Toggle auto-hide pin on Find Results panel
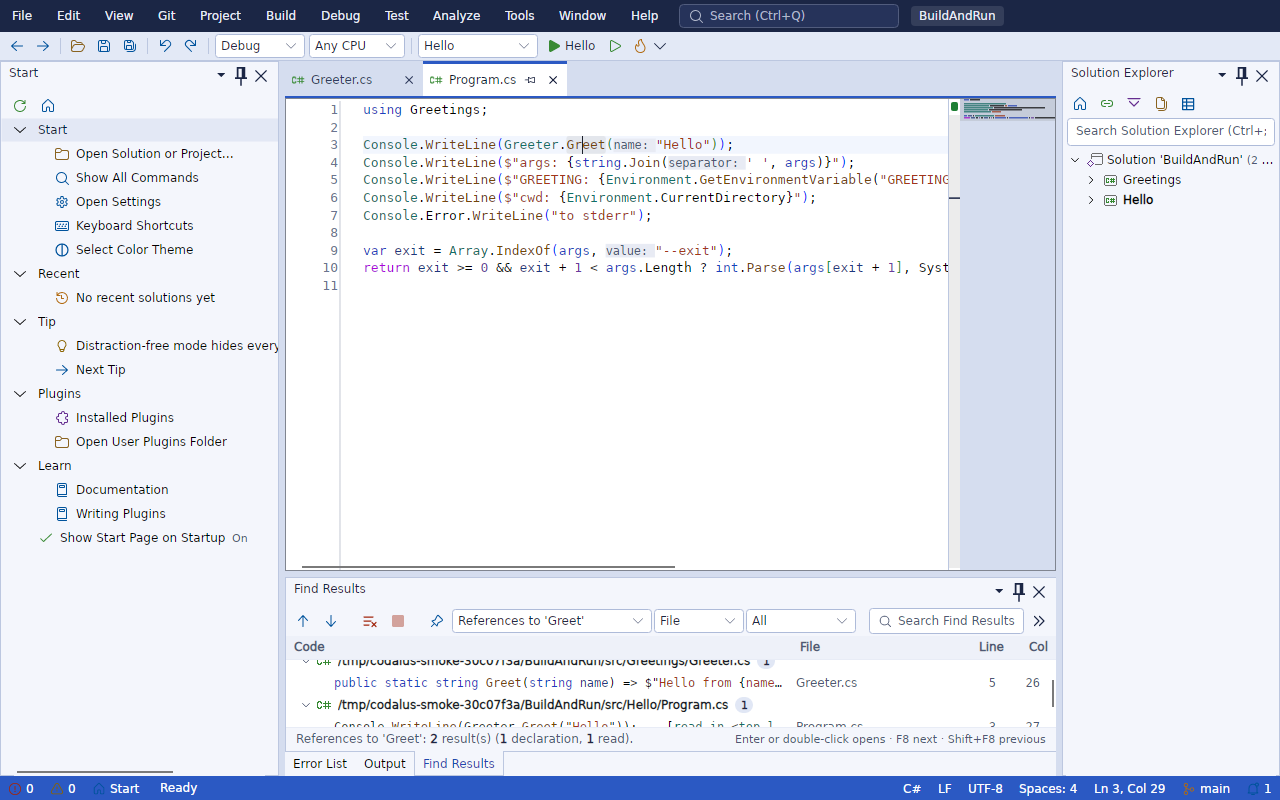Image resolution: width=1280 pixels, height=800 pixels. (1019, 591)
